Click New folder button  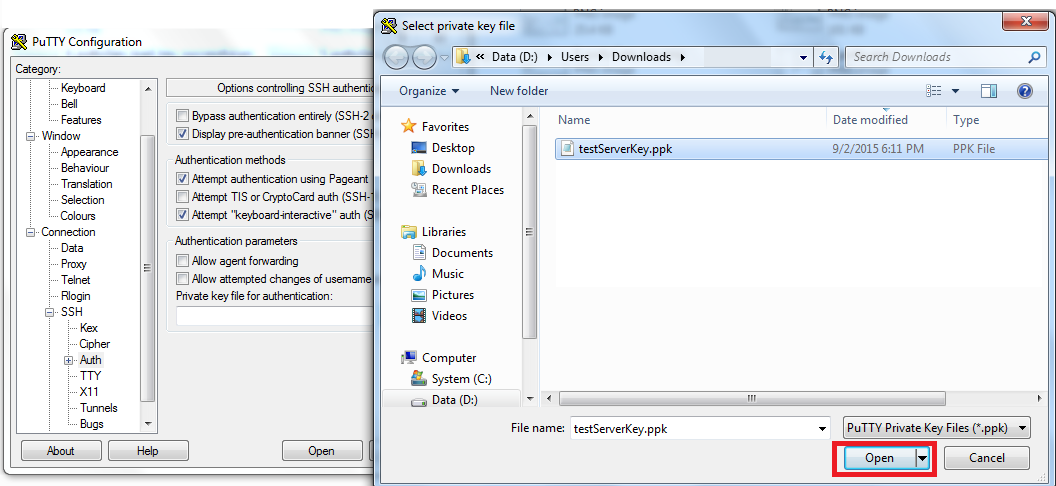pyautogui.click(x=519, y=91)
